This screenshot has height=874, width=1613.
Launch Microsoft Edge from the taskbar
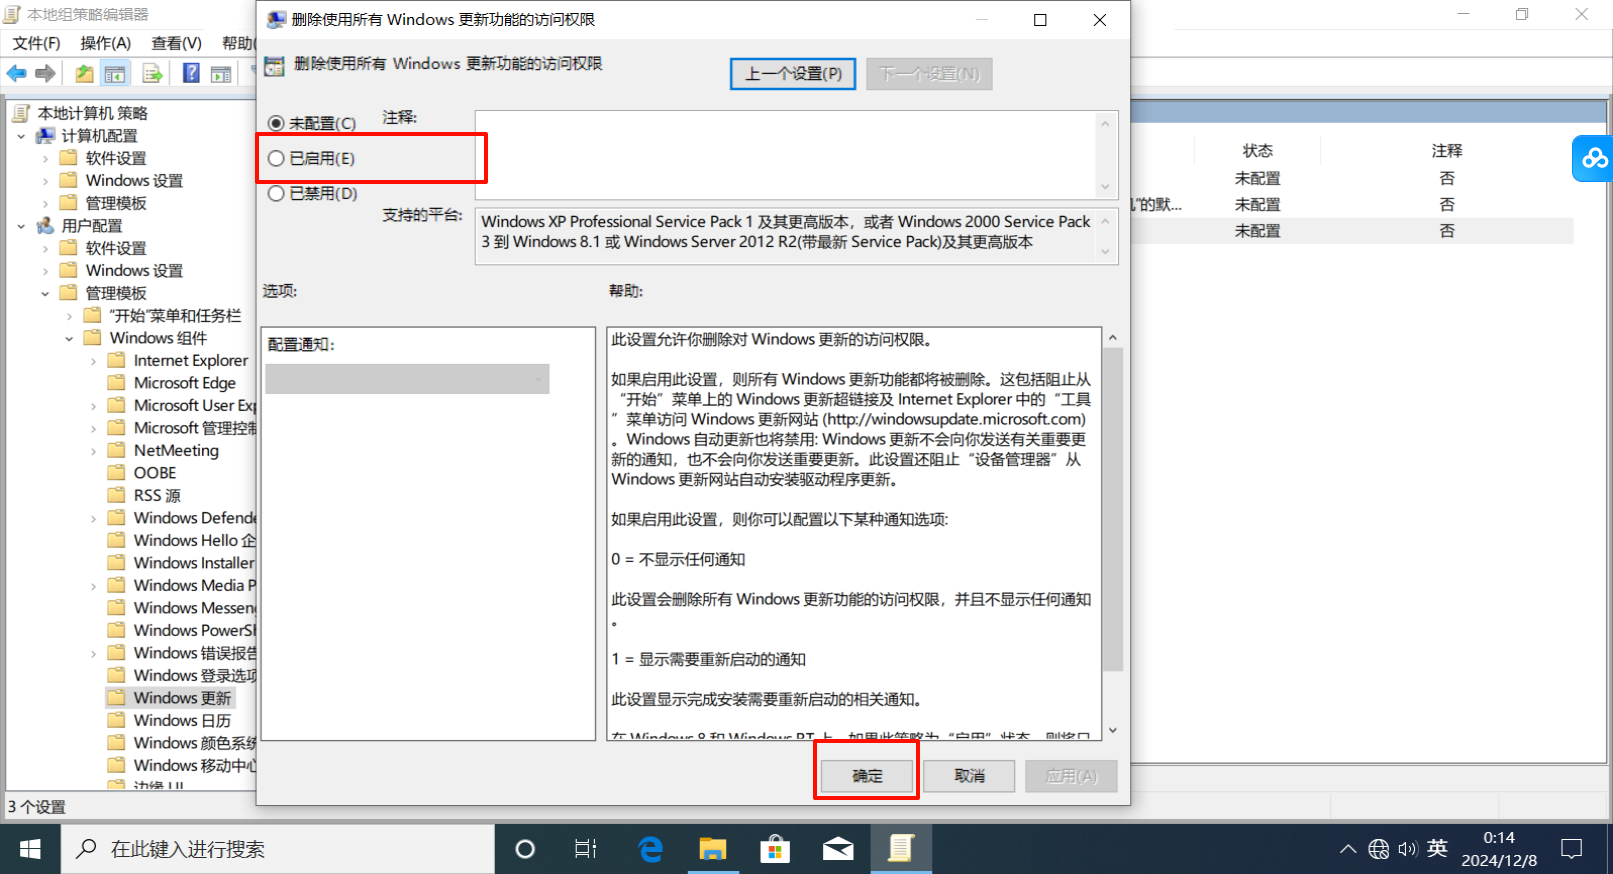(x=651, y=849)
